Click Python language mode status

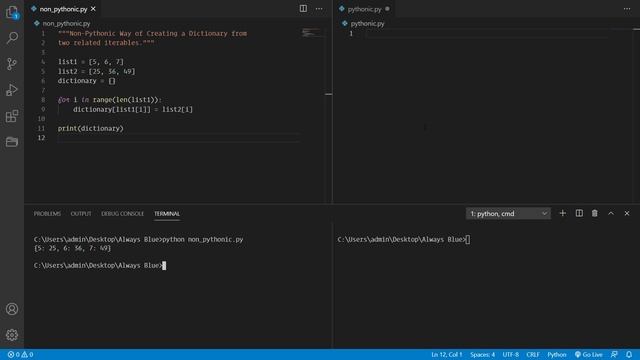tap(557, 355)
